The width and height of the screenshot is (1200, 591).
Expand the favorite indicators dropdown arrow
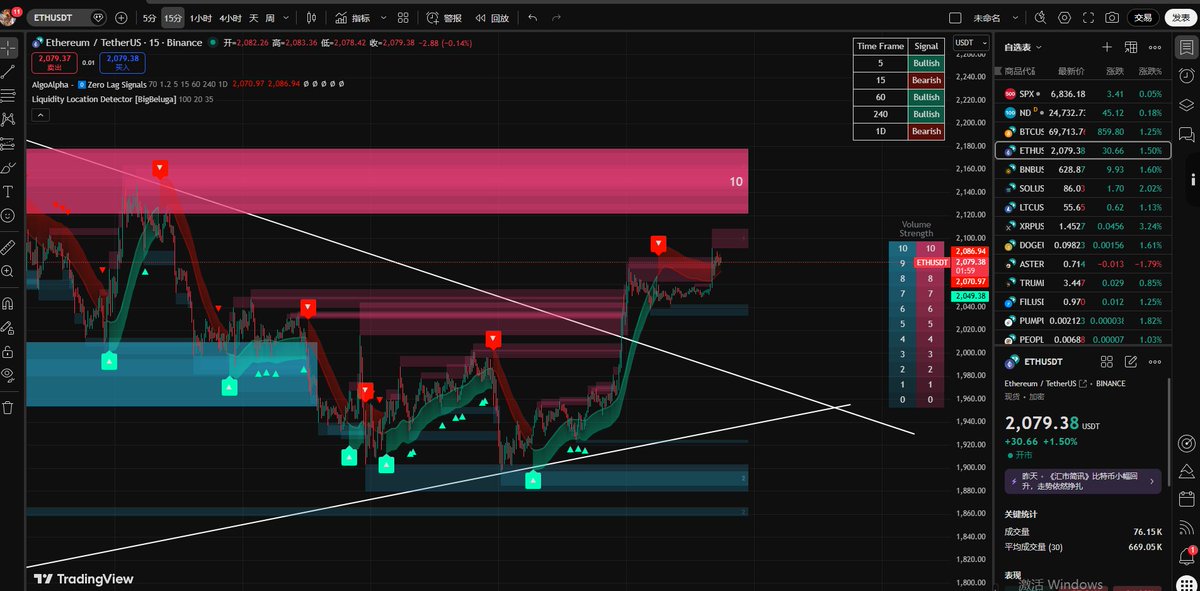tap(382, 18)
